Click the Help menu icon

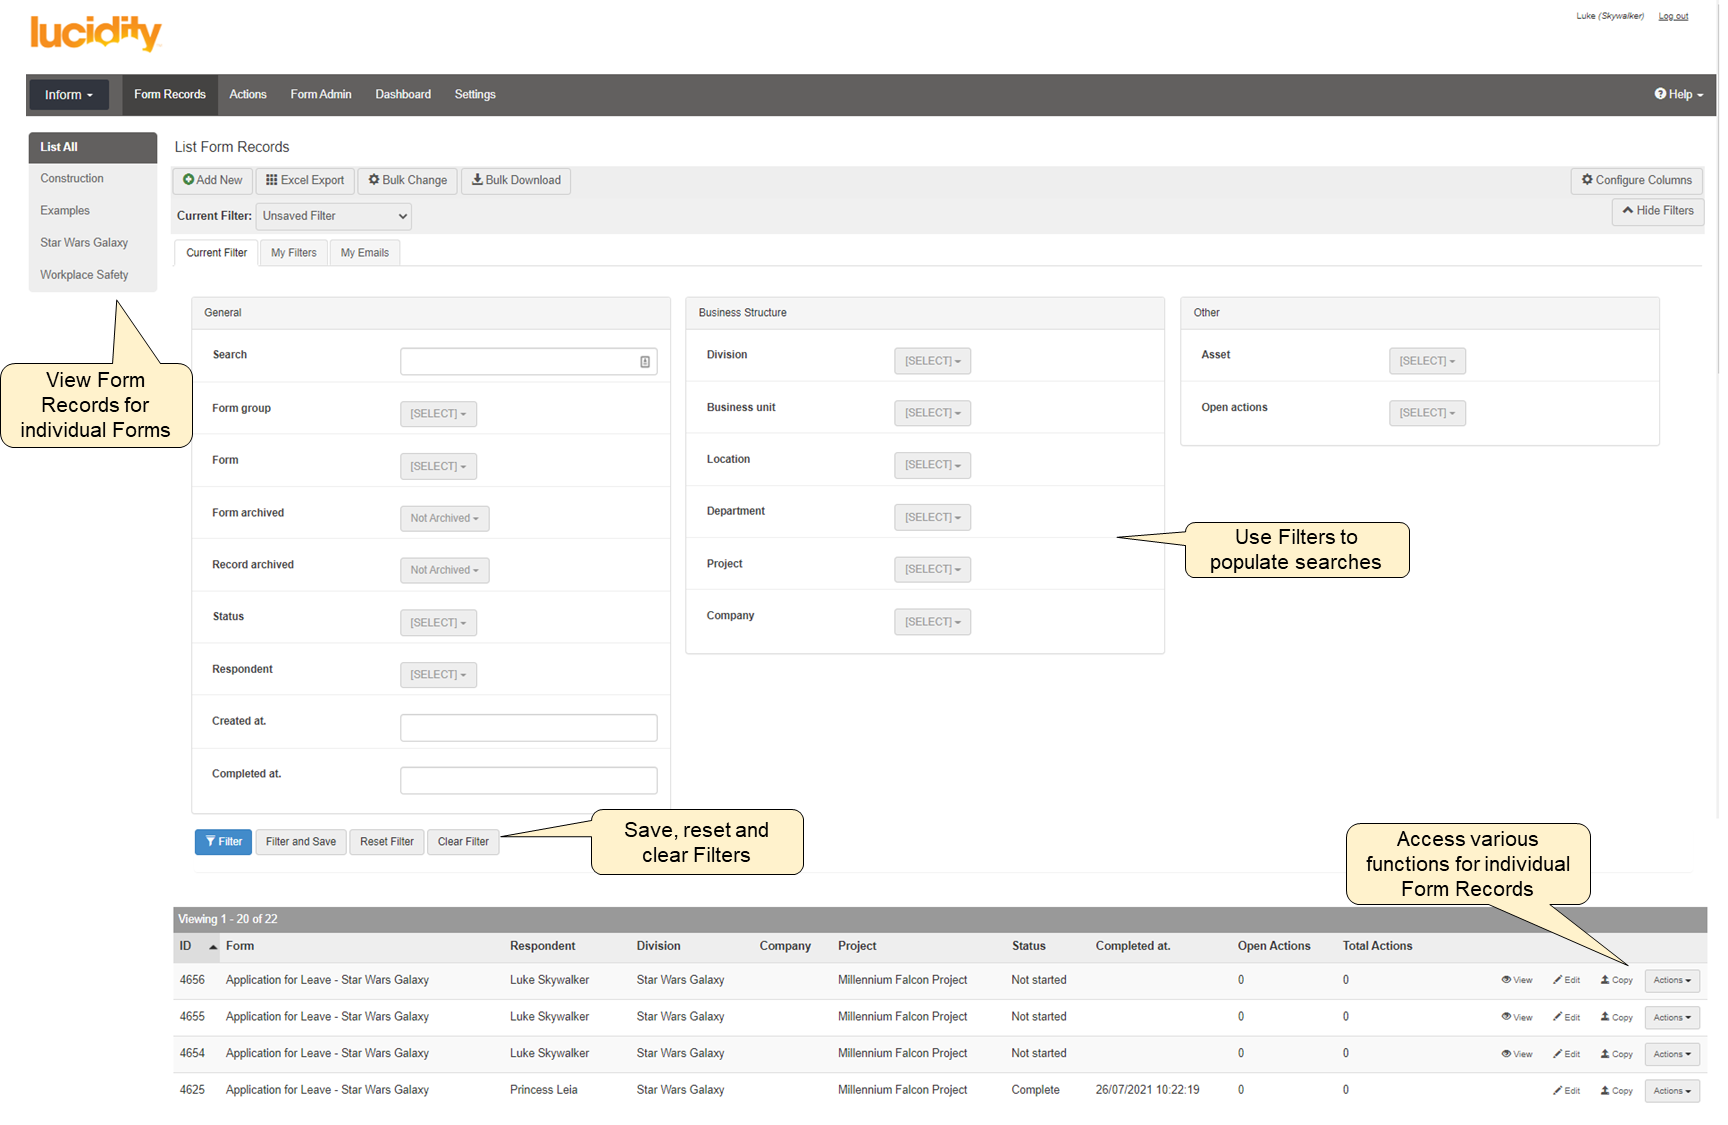coord(1660,94)
